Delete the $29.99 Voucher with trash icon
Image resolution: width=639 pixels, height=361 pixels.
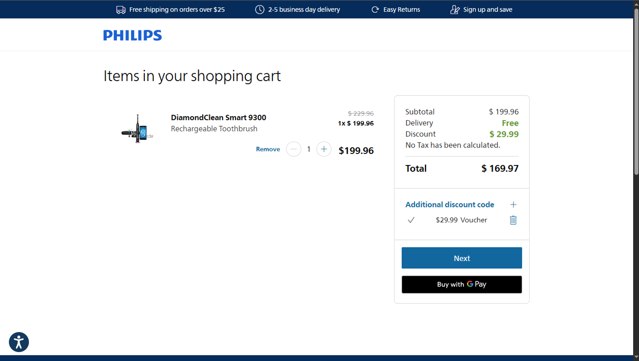(x=513, y=220)
